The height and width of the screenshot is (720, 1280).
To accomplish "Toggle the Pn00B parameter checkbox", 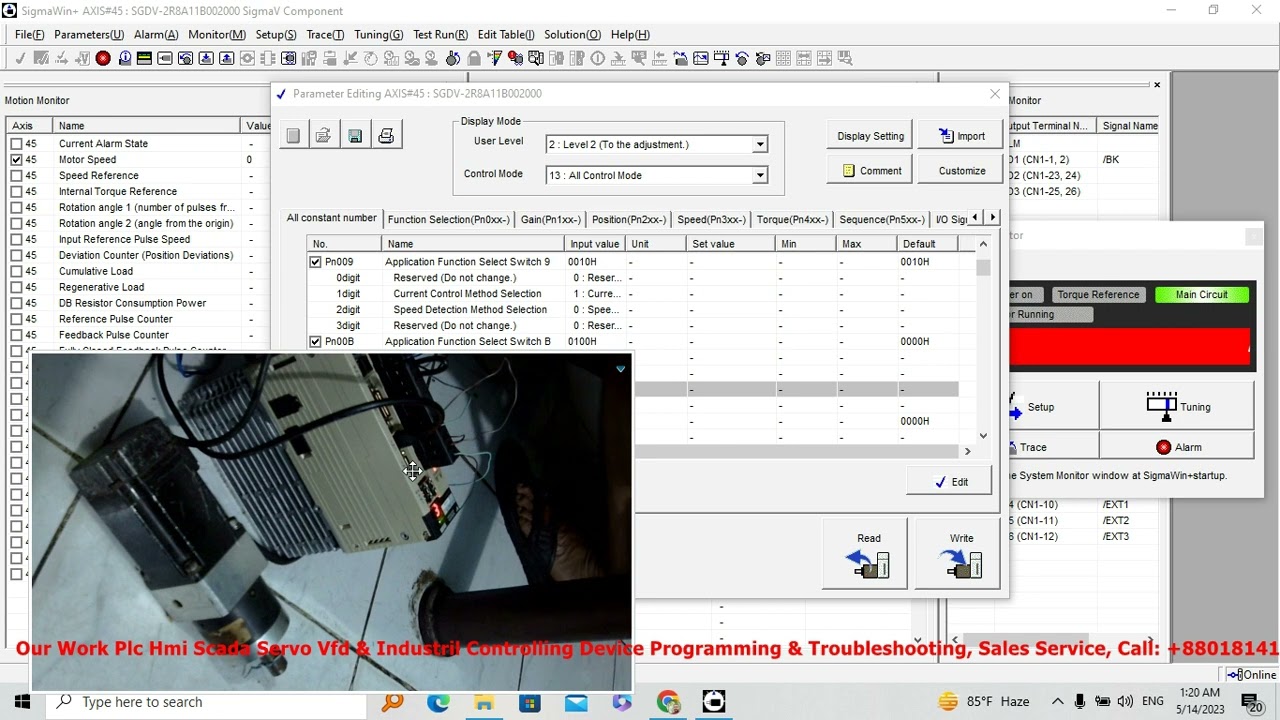I will point(316,342).
